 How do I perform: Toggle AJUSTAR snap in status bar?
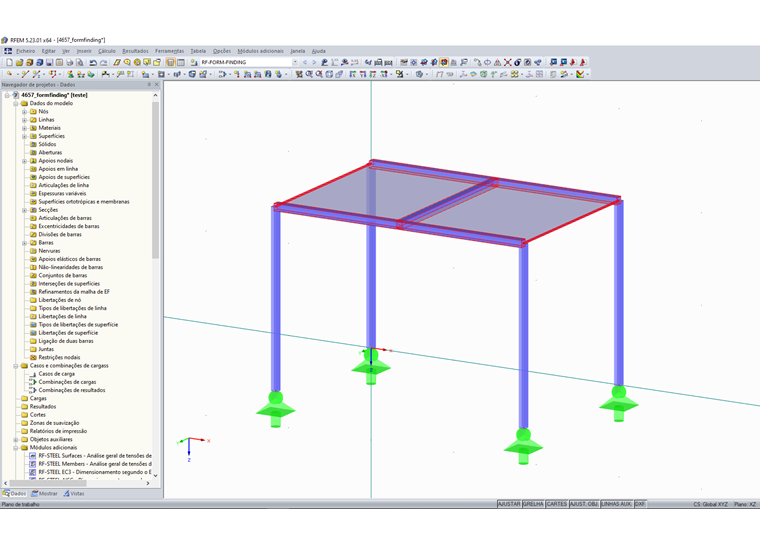click(x=509, y=504)
